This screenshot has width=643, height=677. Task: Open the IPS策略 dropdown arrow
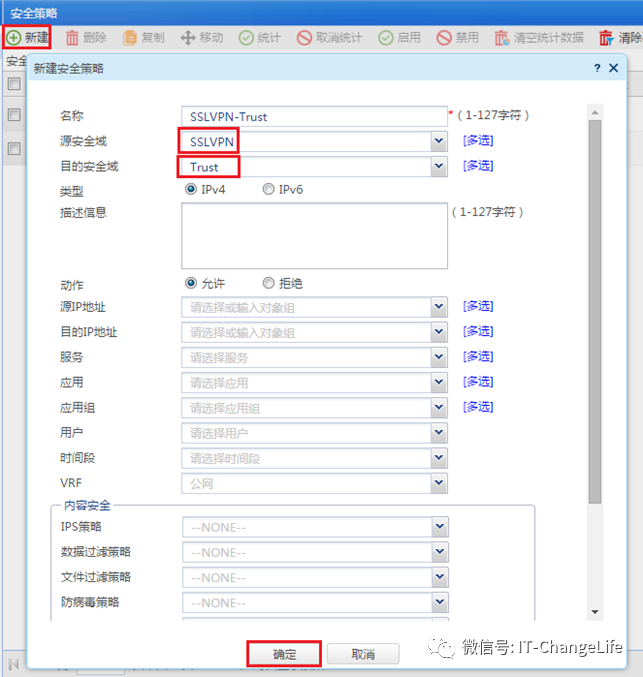pyautogui.click(x=440, y=527)
